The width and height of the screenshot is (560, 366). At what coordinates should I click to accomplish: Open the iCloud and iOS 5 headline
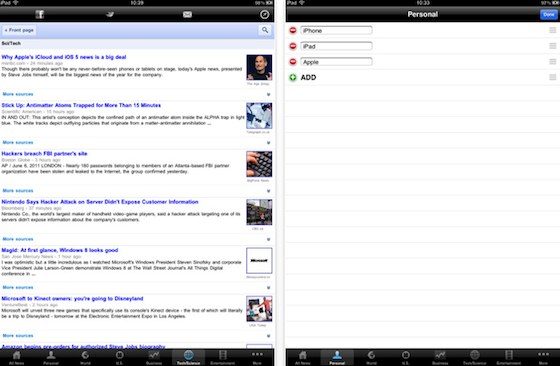[x=64, y=57]
